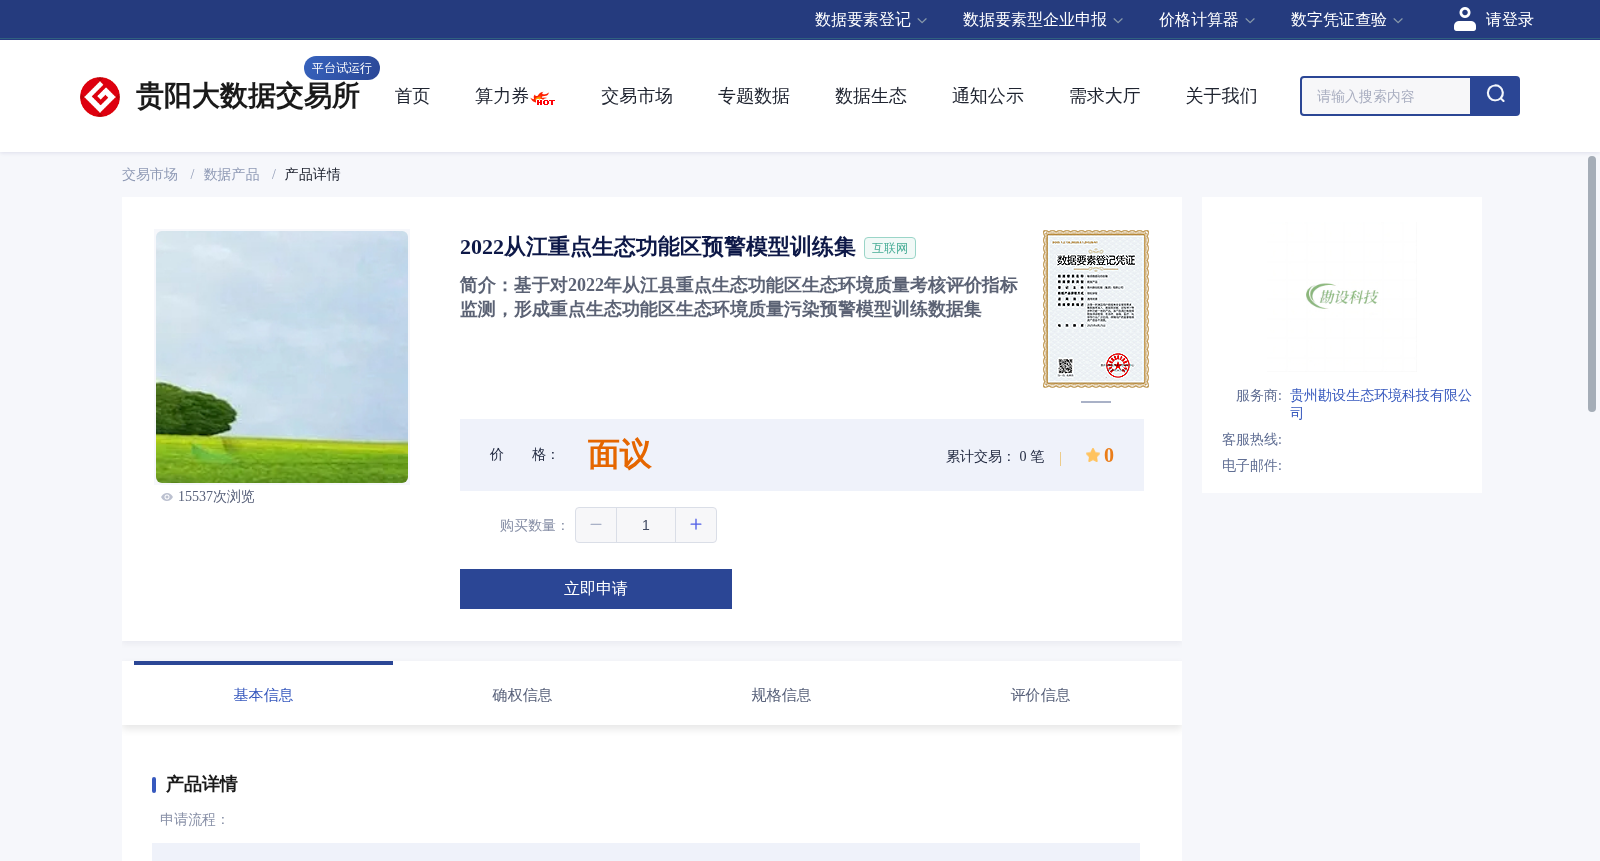The width and height of the screenshot is (1600, 861).
Task: Click the favorite star icon
Action: [1093, 455]
